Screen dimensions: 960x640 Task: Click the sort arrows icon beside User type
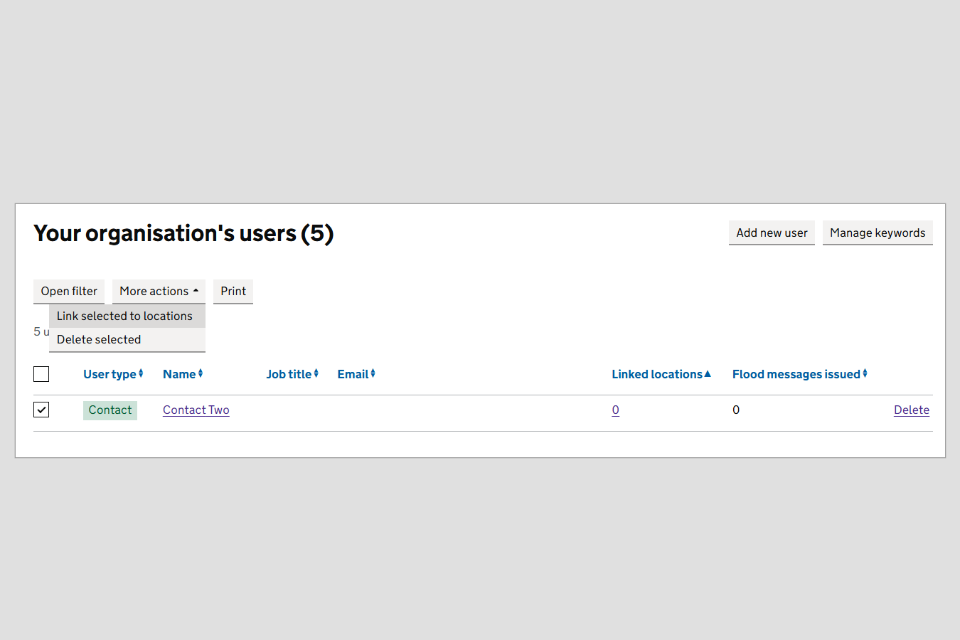(141, 374)
